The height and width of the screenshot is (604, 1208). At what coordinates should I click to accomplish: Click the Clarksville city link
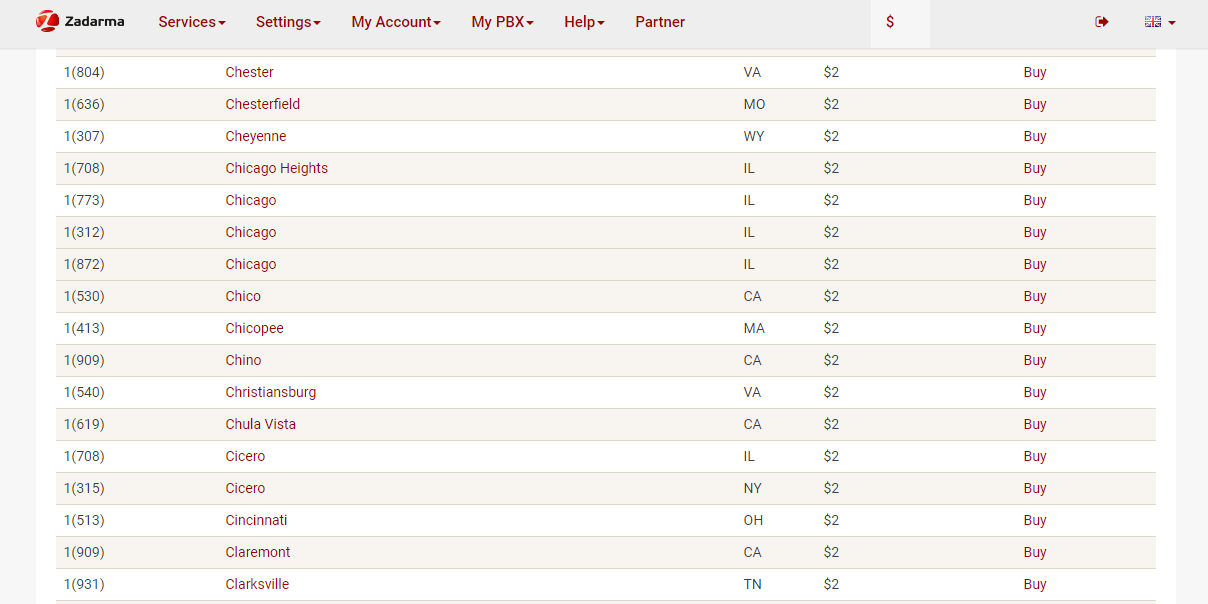point(257,584)
